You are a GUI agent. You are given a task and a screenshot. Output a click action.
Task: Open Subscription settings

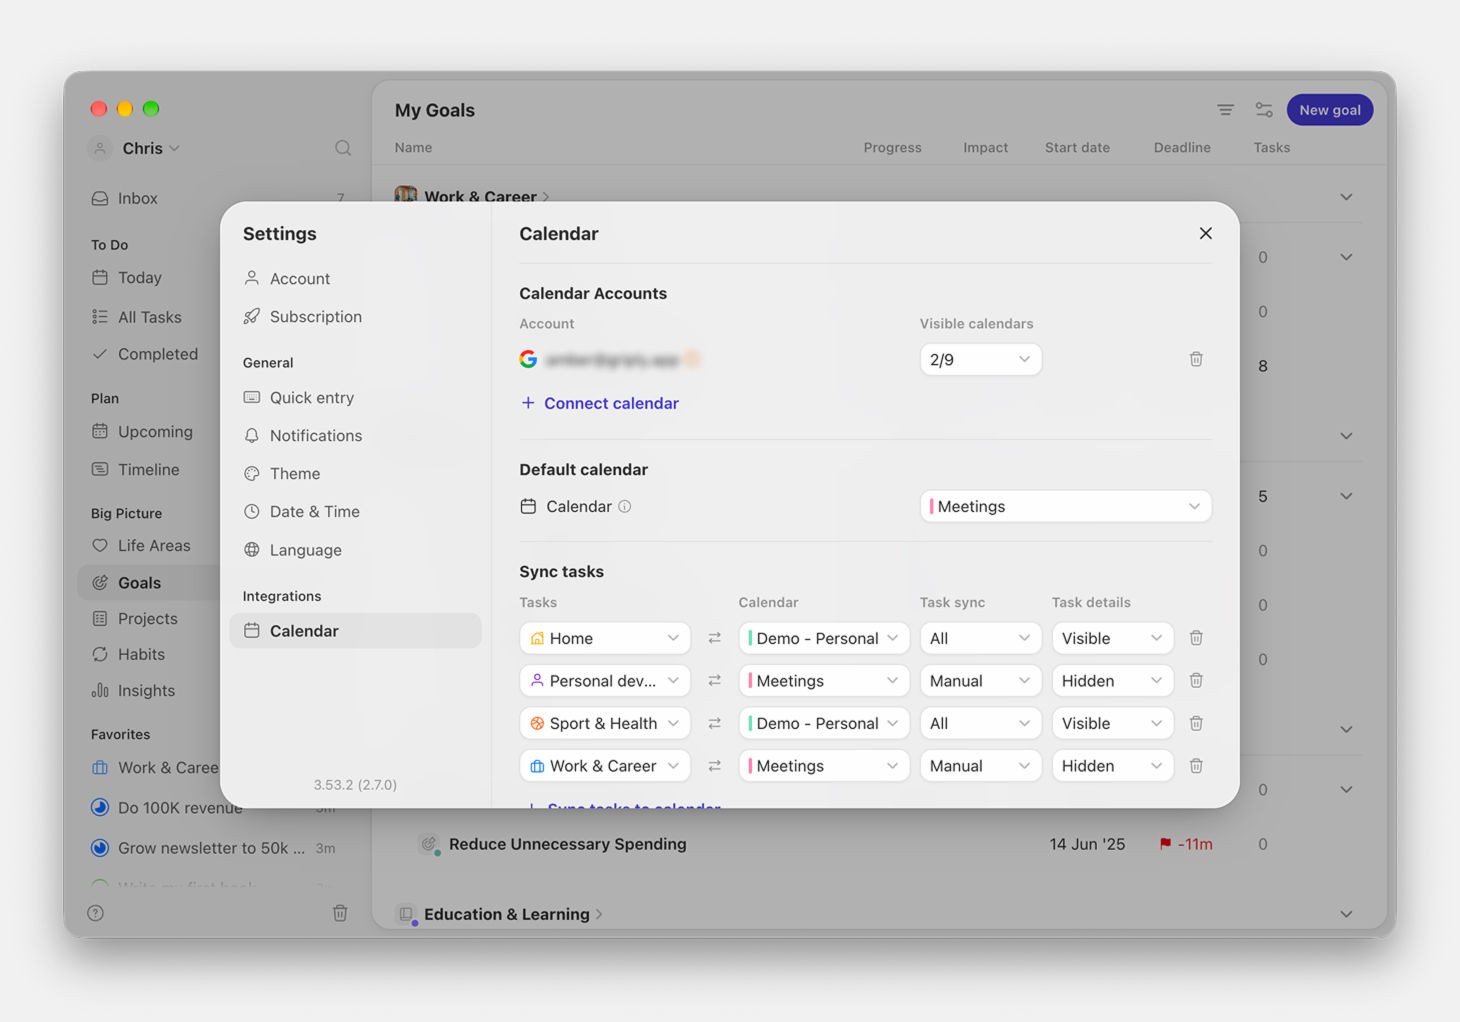(x=355, y=317)
